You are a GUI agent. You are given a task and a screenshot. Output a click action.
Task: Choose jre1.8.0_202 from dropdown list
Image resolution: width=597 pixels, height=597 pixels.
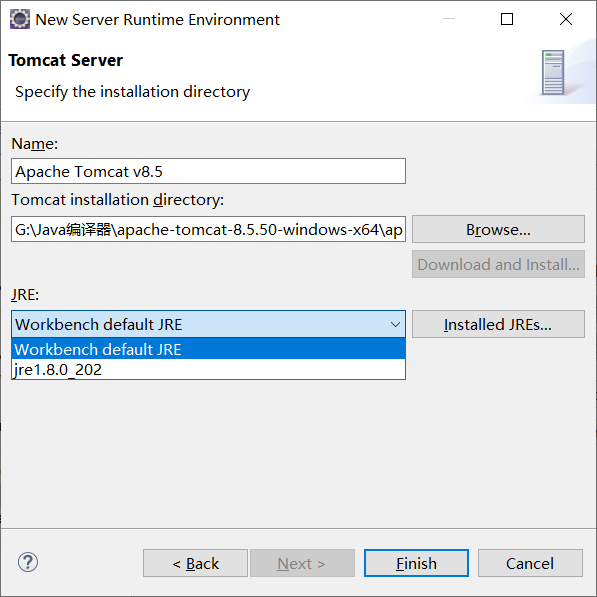pos(208,369)
